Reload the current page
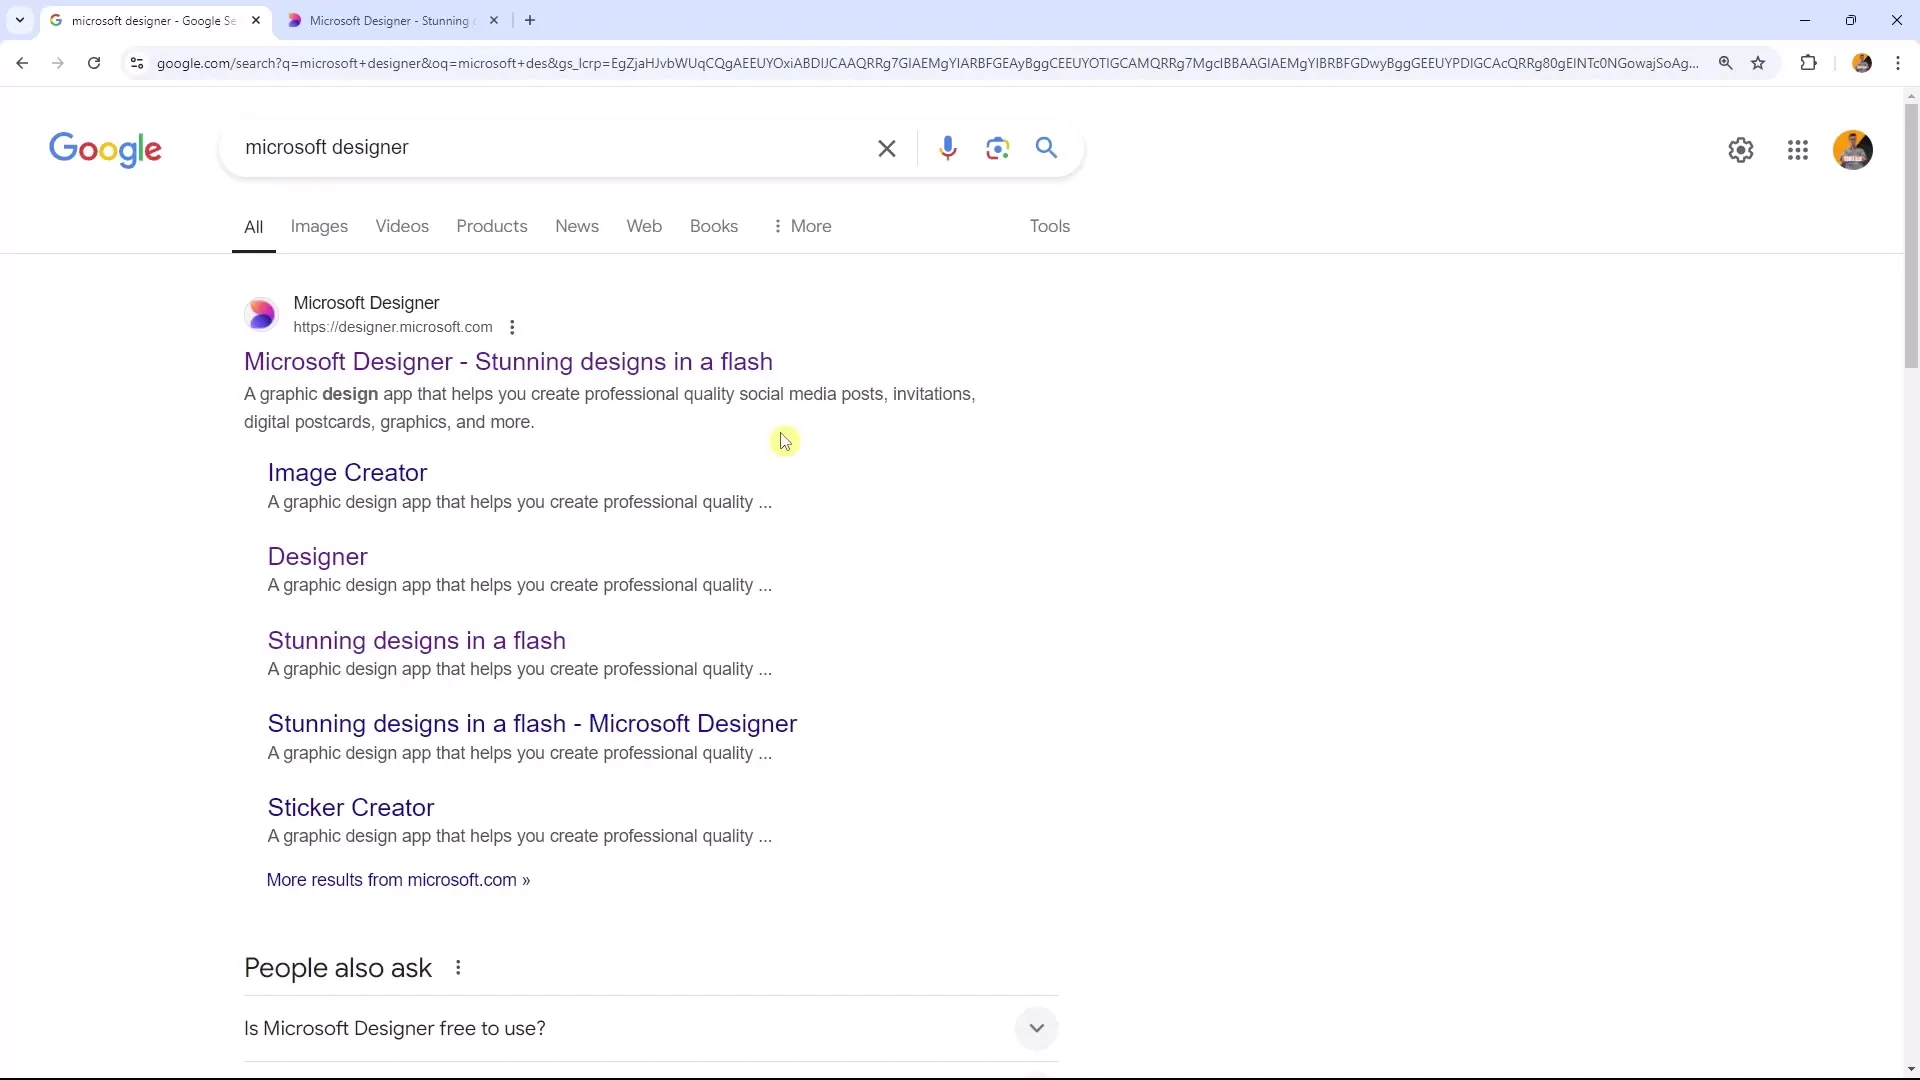This screenshot has height=1080, width=1920. tap(94, 63)
